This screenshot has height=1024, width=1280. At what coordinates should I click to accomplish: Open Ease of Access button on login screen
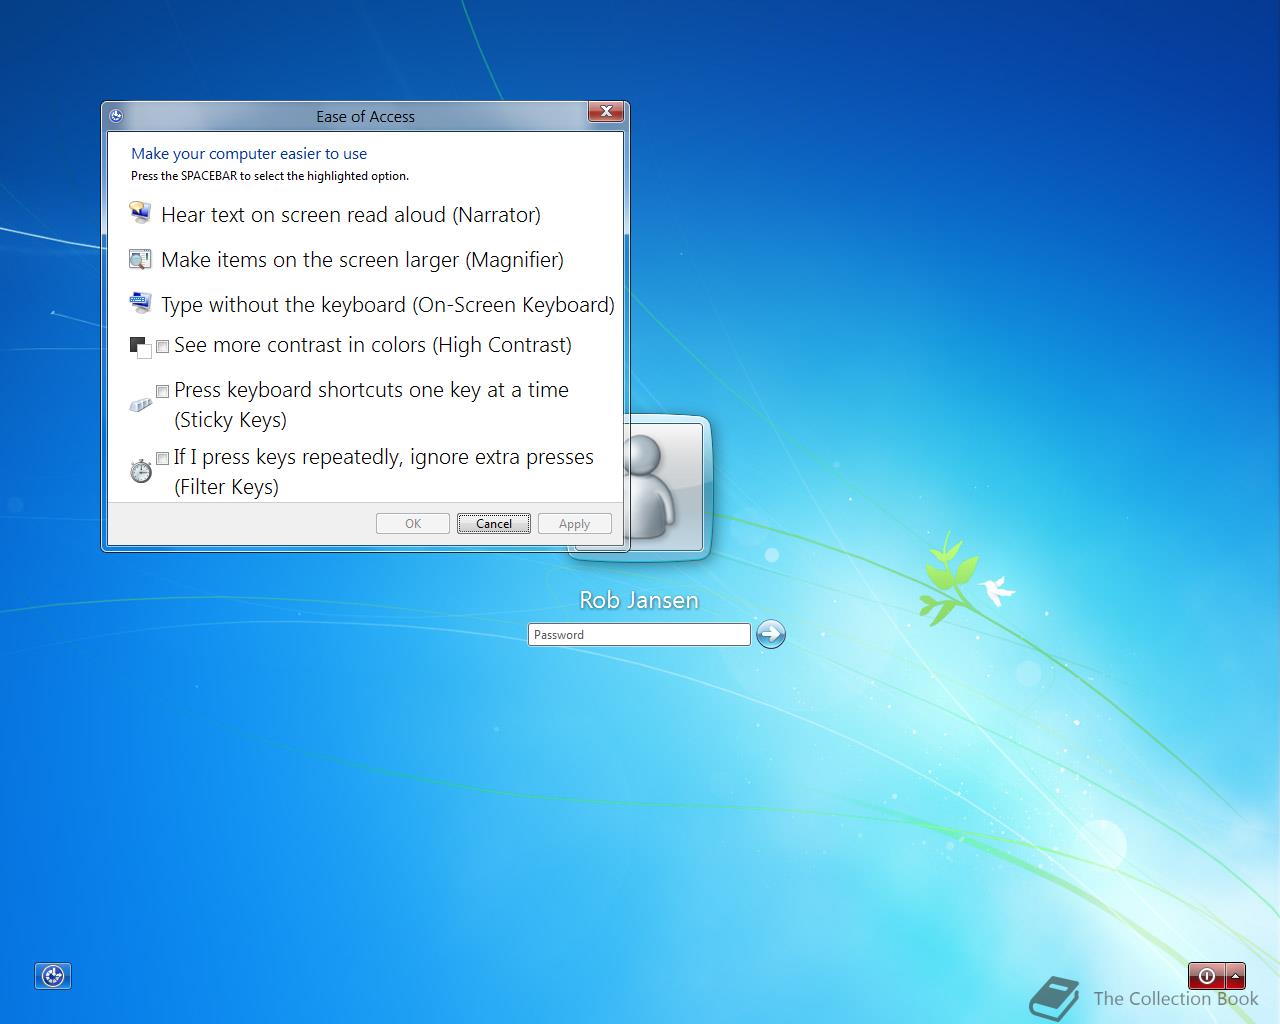tap(53, 976)
